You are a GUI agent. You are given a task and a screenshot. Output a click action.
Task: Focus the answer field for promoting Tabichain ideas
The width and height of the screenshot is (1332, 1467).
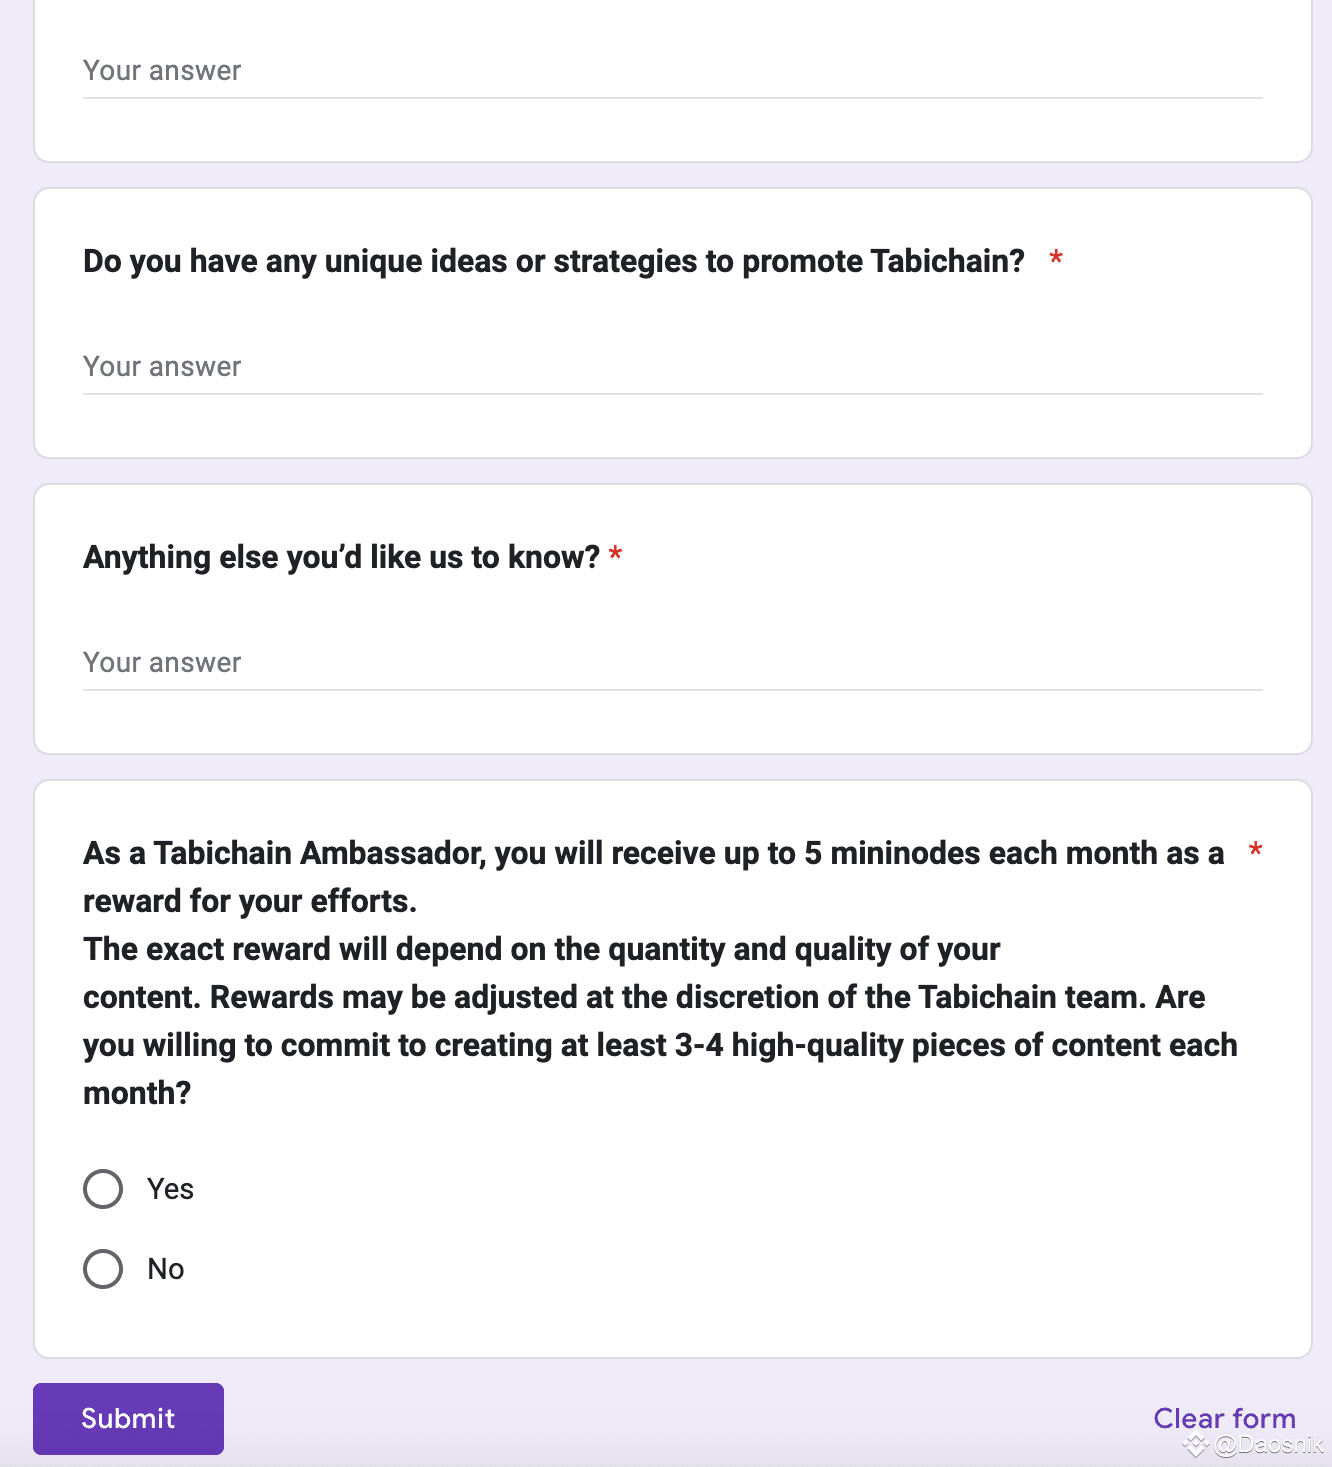point(672,367)
